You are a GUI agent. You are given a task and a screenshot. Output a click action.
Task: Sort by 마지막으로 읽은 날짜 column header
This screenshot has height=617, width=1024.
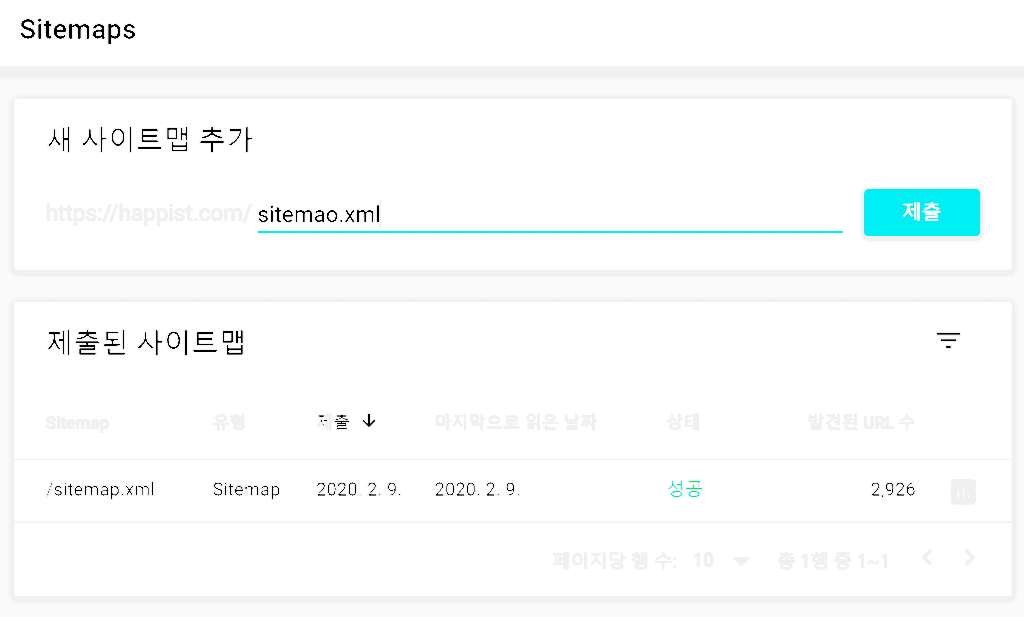coord(515,422)
